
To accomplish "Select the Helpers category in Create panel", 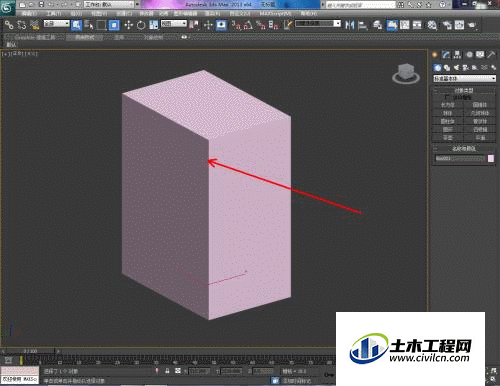I will pos(474,68).
